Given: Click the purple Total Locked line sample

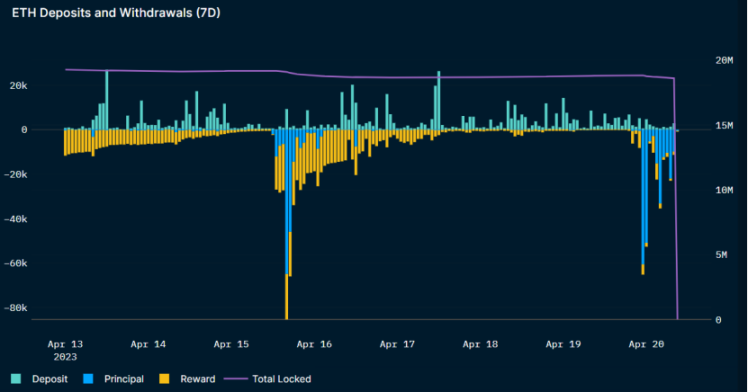Looking at the screenshot, I should [236, 379].
